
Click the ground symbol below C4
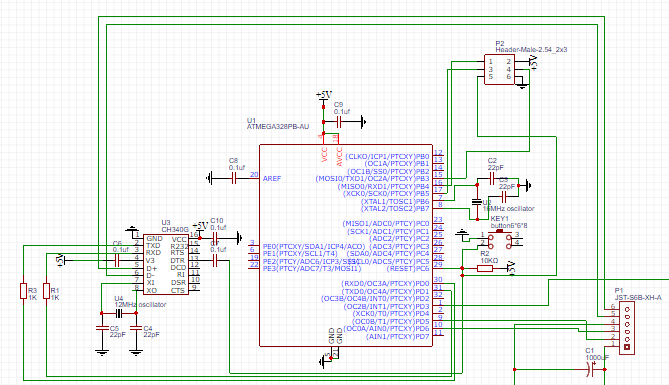pos(136,353)
